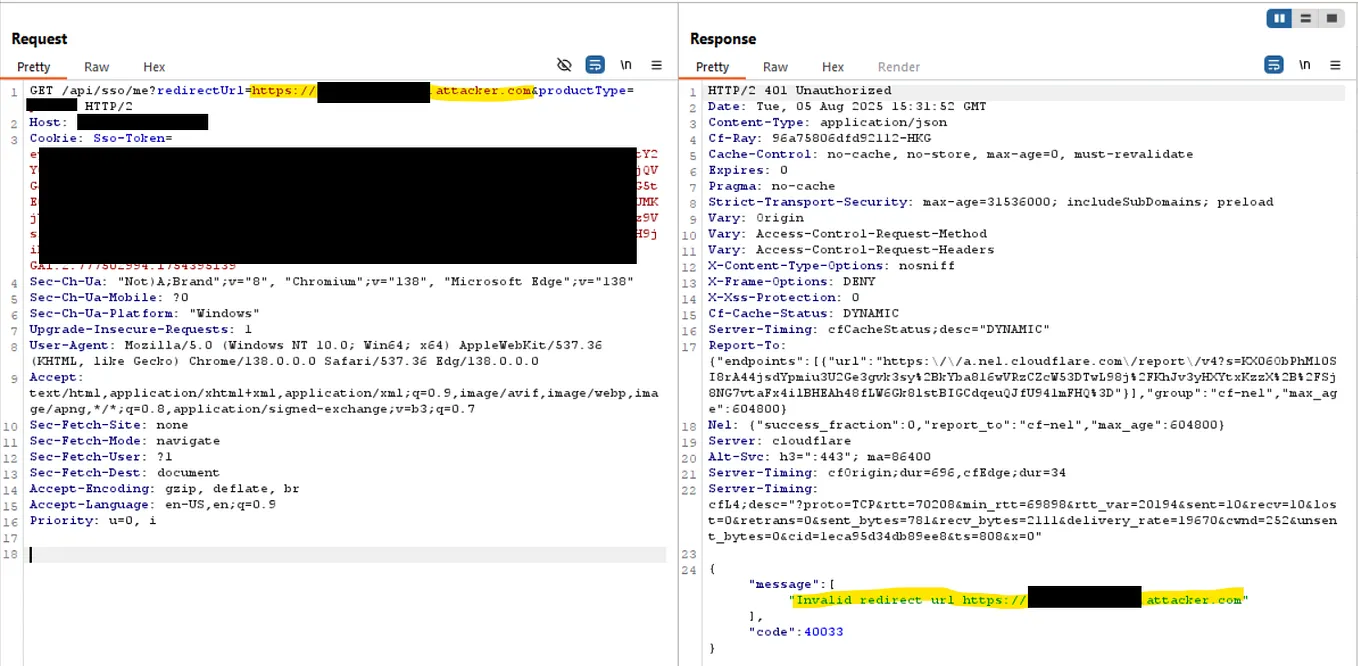Screen dimensions: 1358x666
Task: Select the stacked rows layout icon
Action: [1306, 18]
